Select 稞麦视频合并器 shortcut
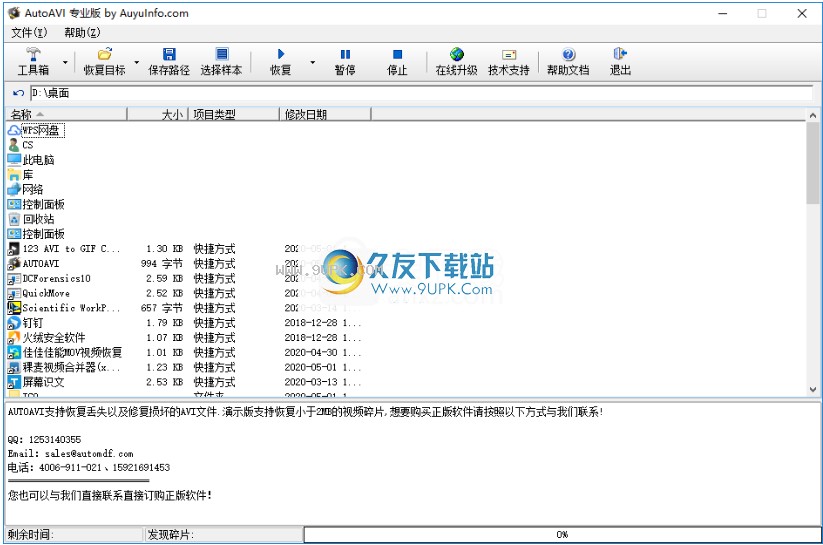The width and height of the screenshot is (823, 545). [x=64, y=367]
